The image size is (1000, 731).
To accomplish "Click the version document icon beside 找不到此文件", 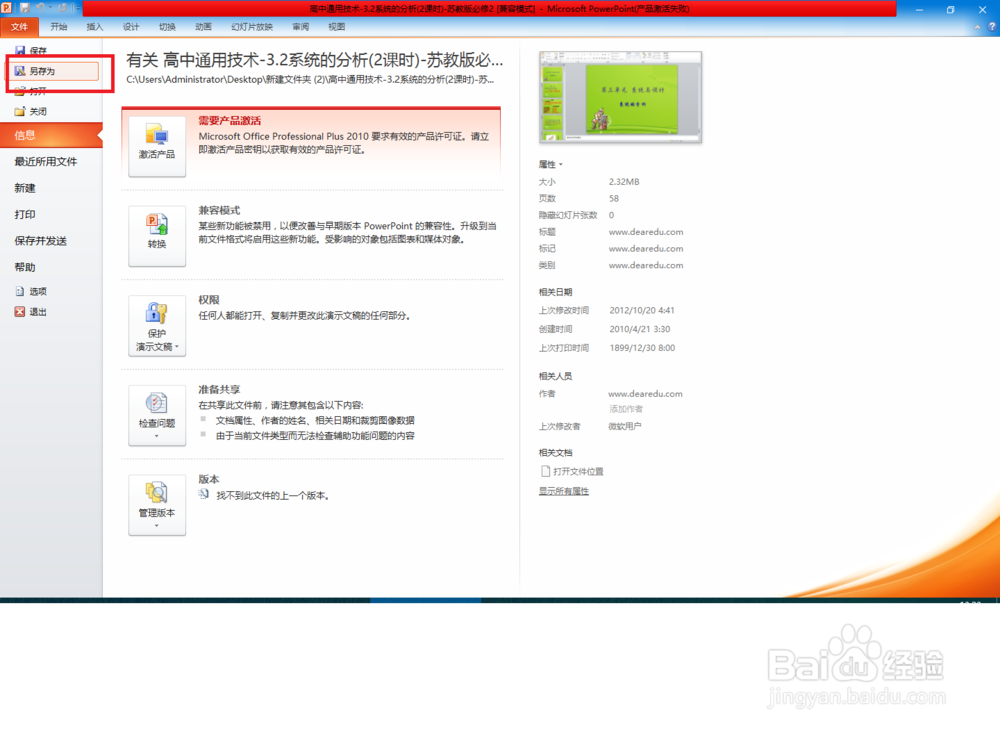I will pyautogui.click(x=203, y=495).
